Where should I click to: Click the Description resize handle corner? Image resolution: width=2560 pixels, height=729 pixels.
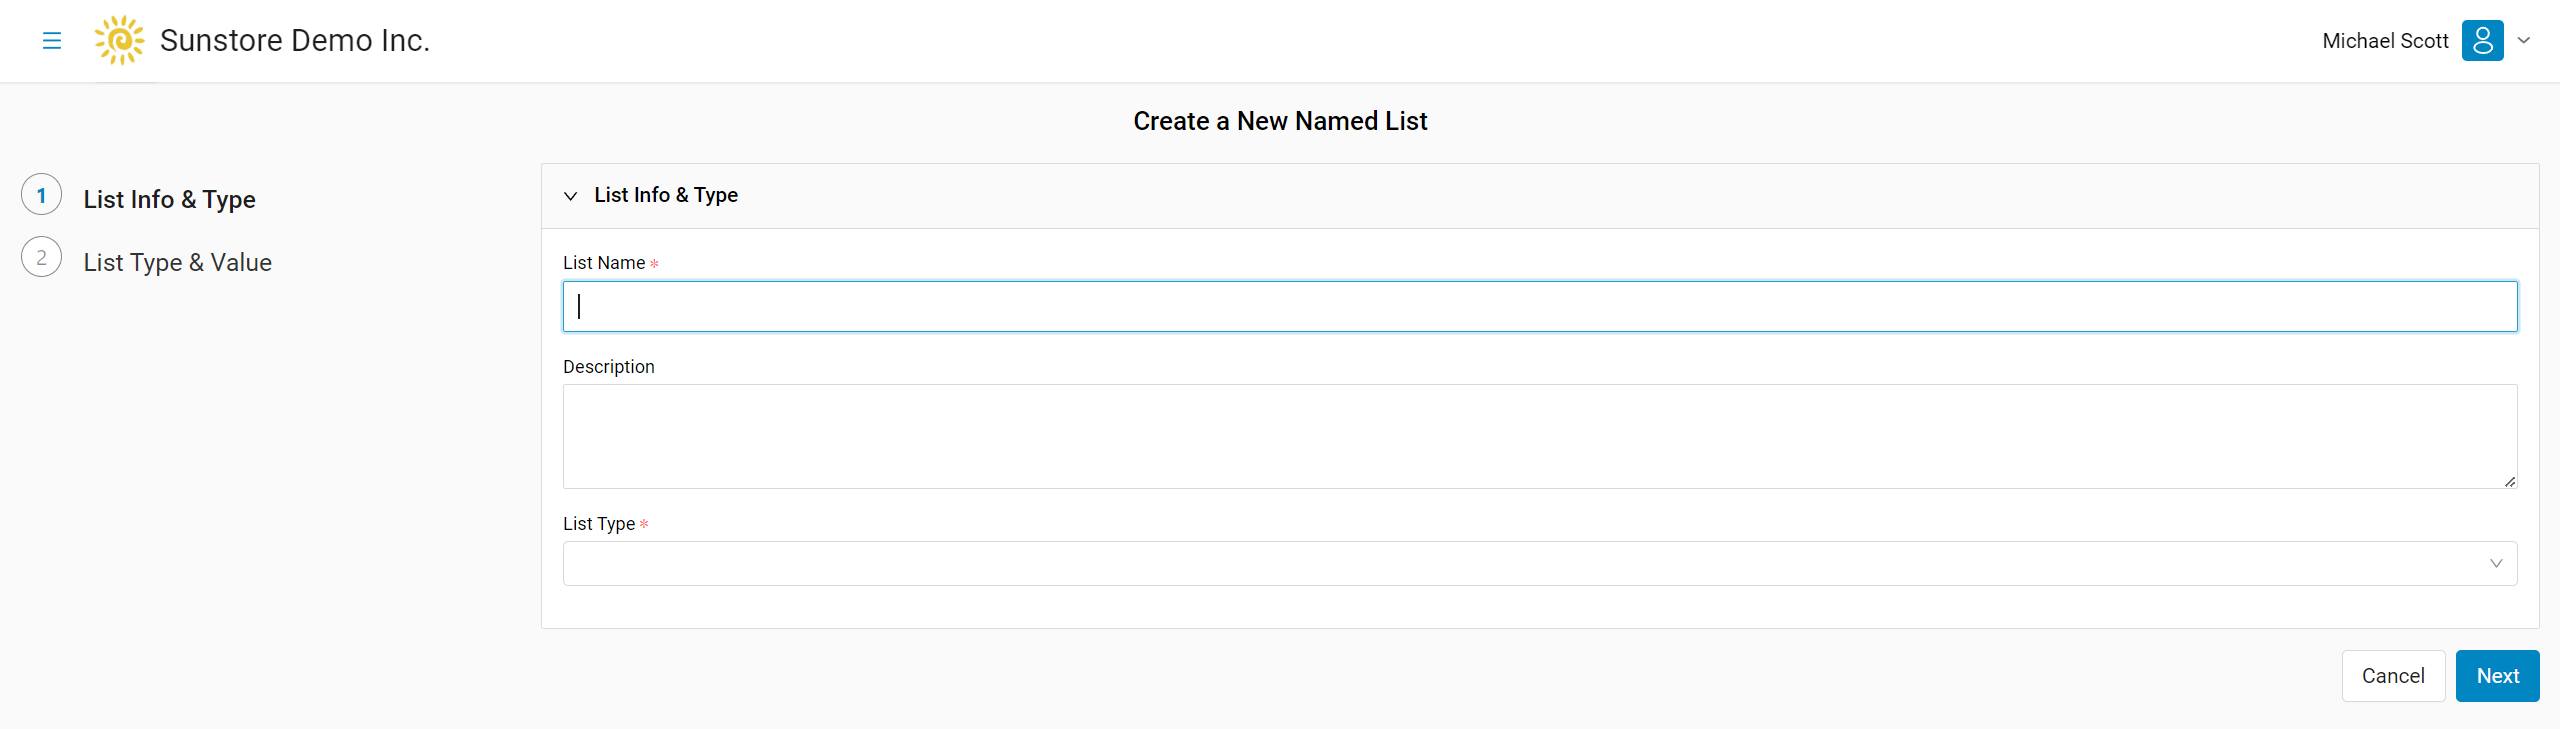pyautogui.click(x=2510, y=481)
